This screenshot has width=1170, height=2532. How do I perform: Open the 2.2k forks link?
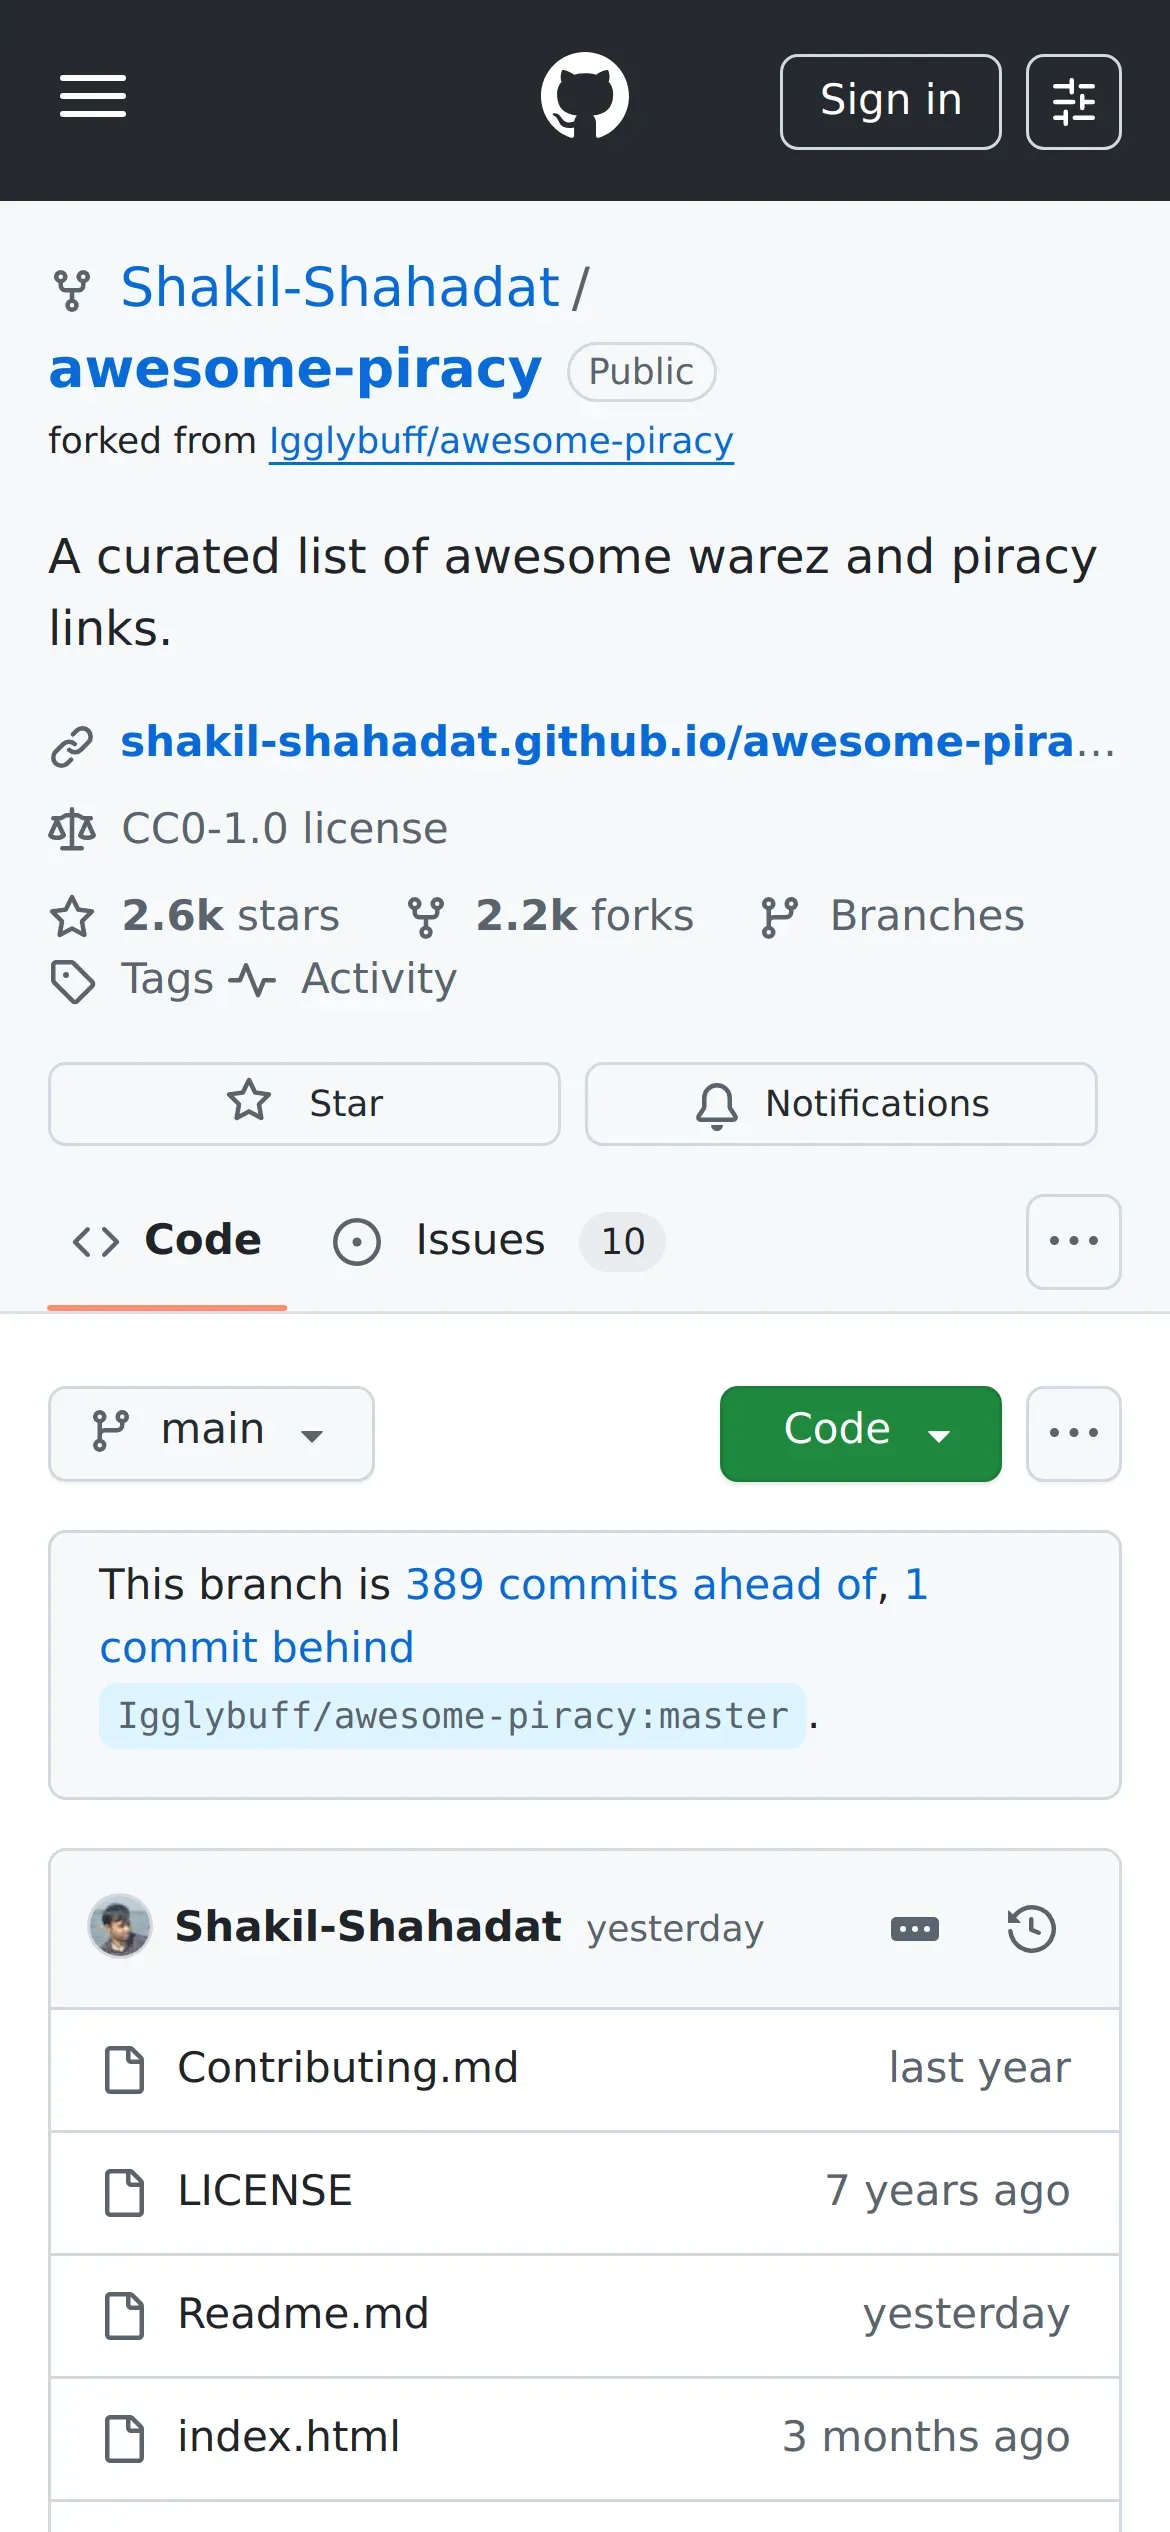pyautogui.click(x=551, y=916)
